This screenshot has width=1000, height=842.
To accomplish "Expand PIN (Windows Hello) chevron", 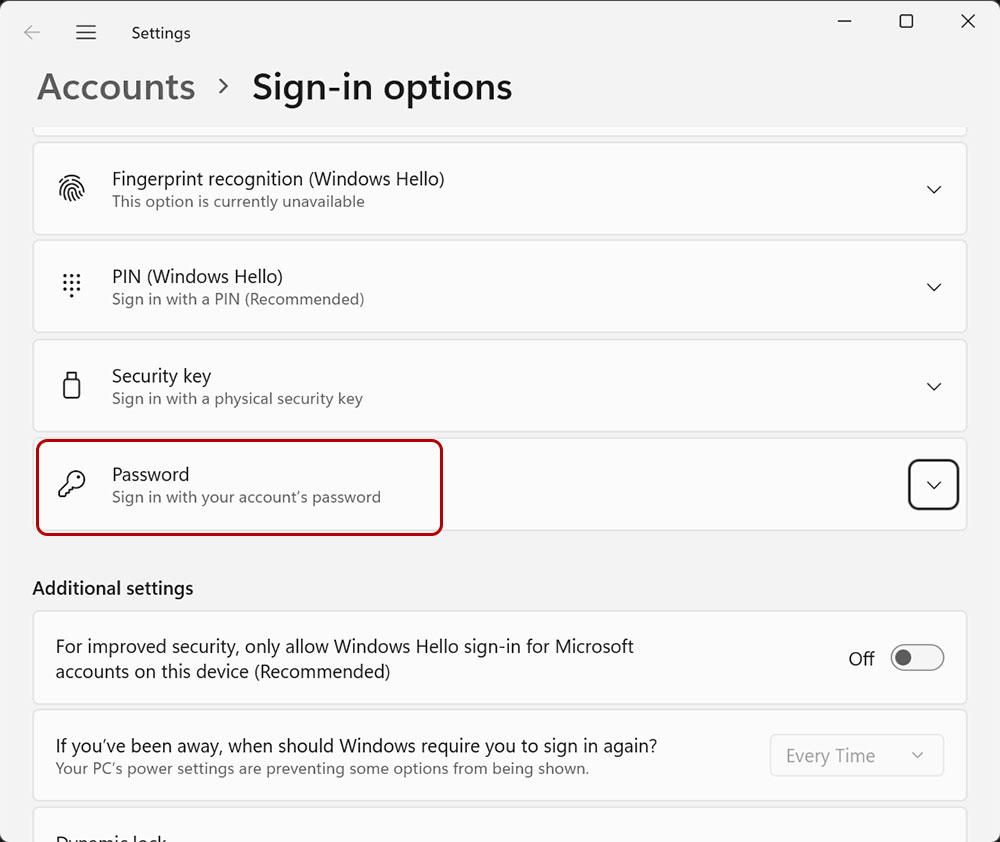I will (x=934, y=287).
